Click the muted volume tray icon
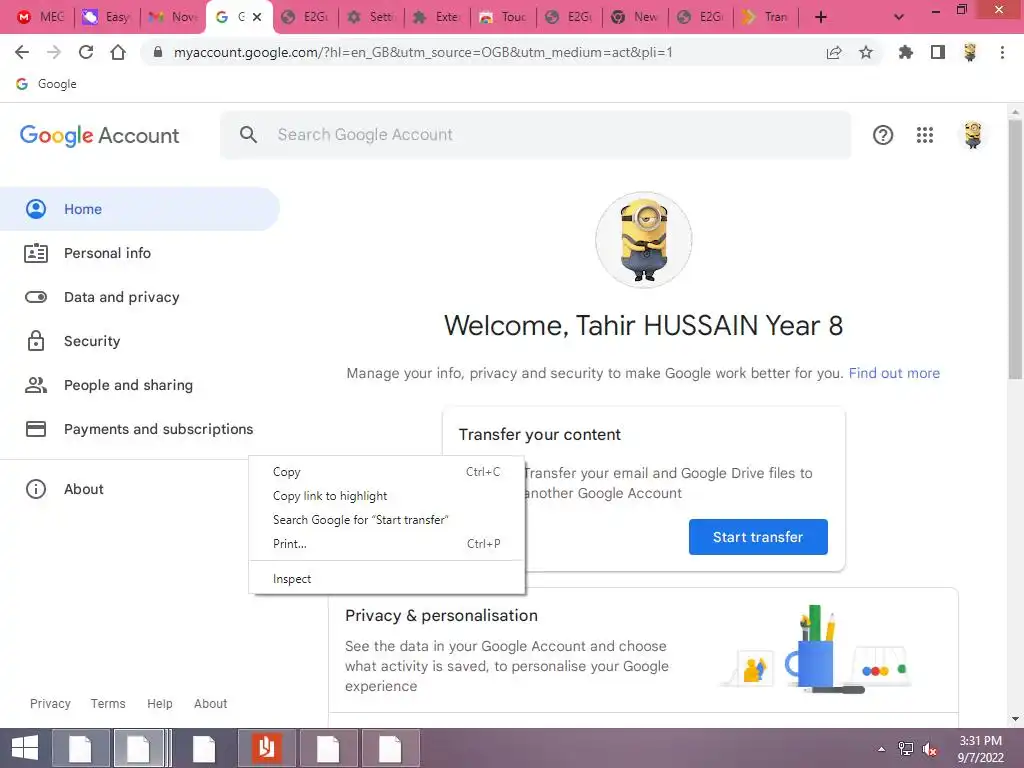Viewport: 1024px width, 768px height. (930, 749)
